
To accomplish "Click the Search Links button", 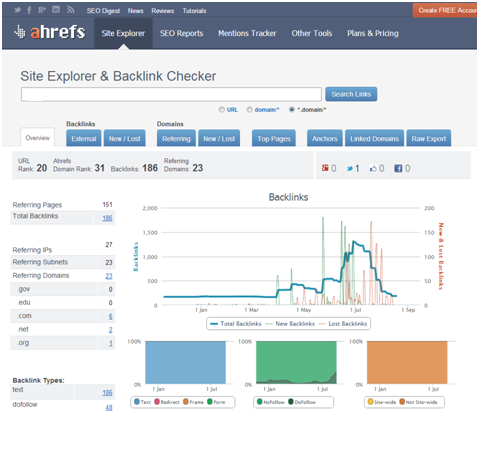I will coord(351,94).
